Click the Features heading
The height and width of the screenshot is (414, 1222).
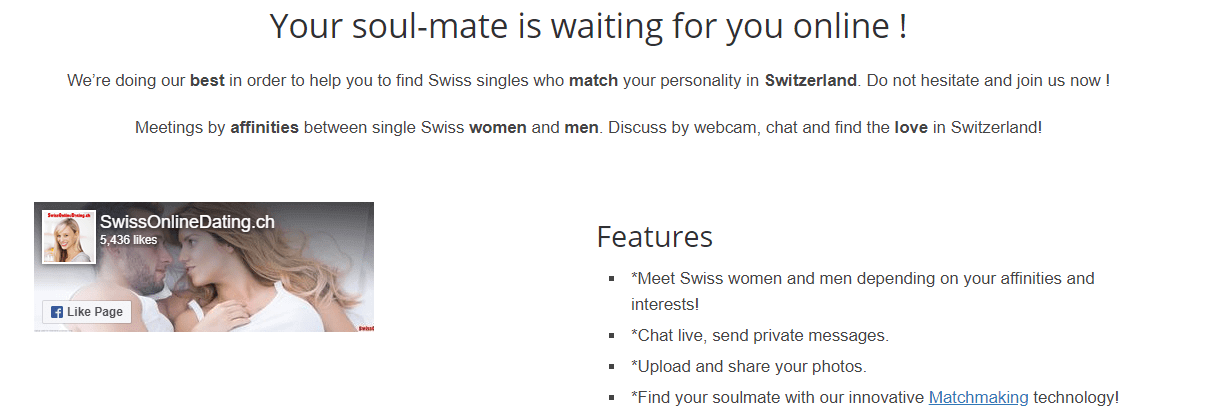point(654,237)
